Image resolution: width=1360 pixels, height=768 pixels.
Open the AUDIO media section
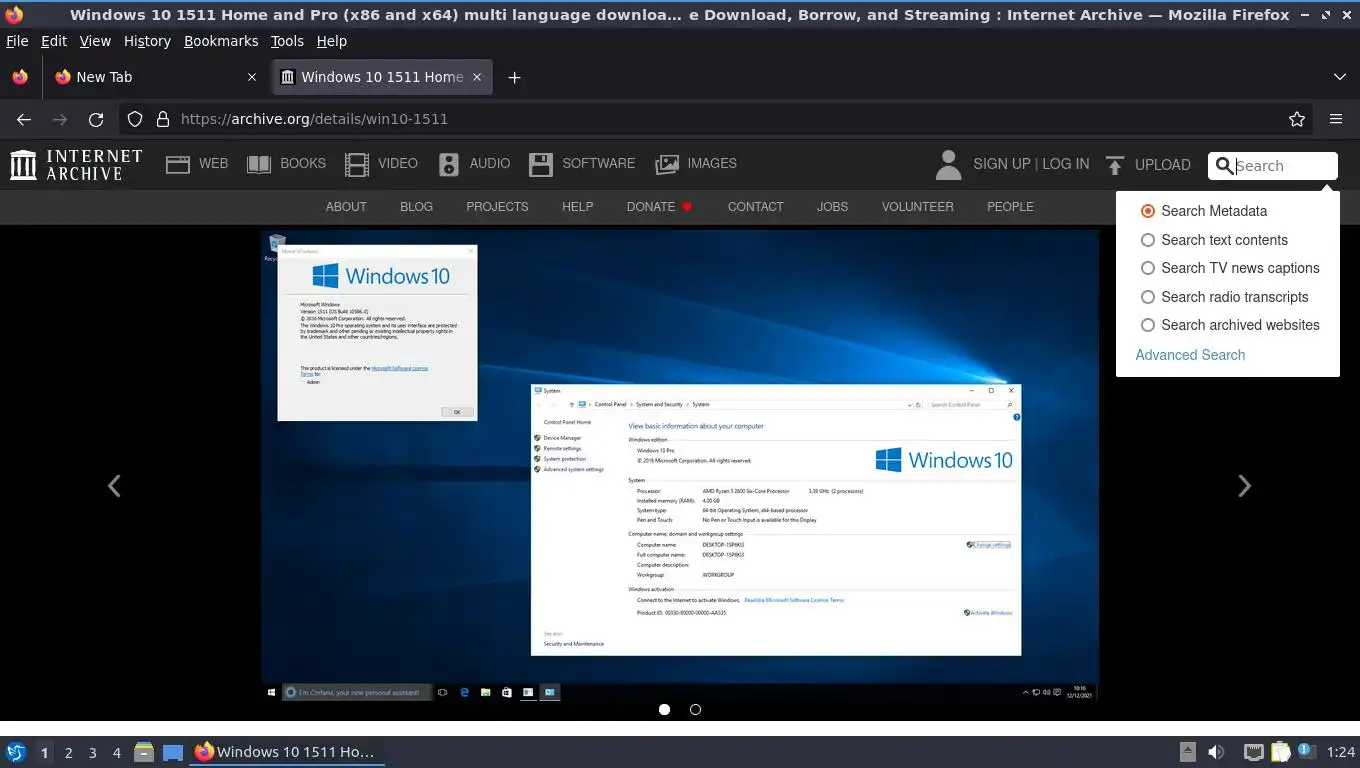pos(474,164)
